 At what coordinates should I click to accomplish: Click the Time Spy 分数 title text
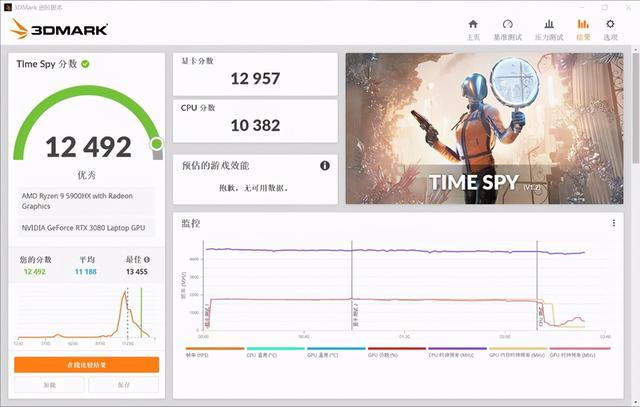[x=47, y=64]
